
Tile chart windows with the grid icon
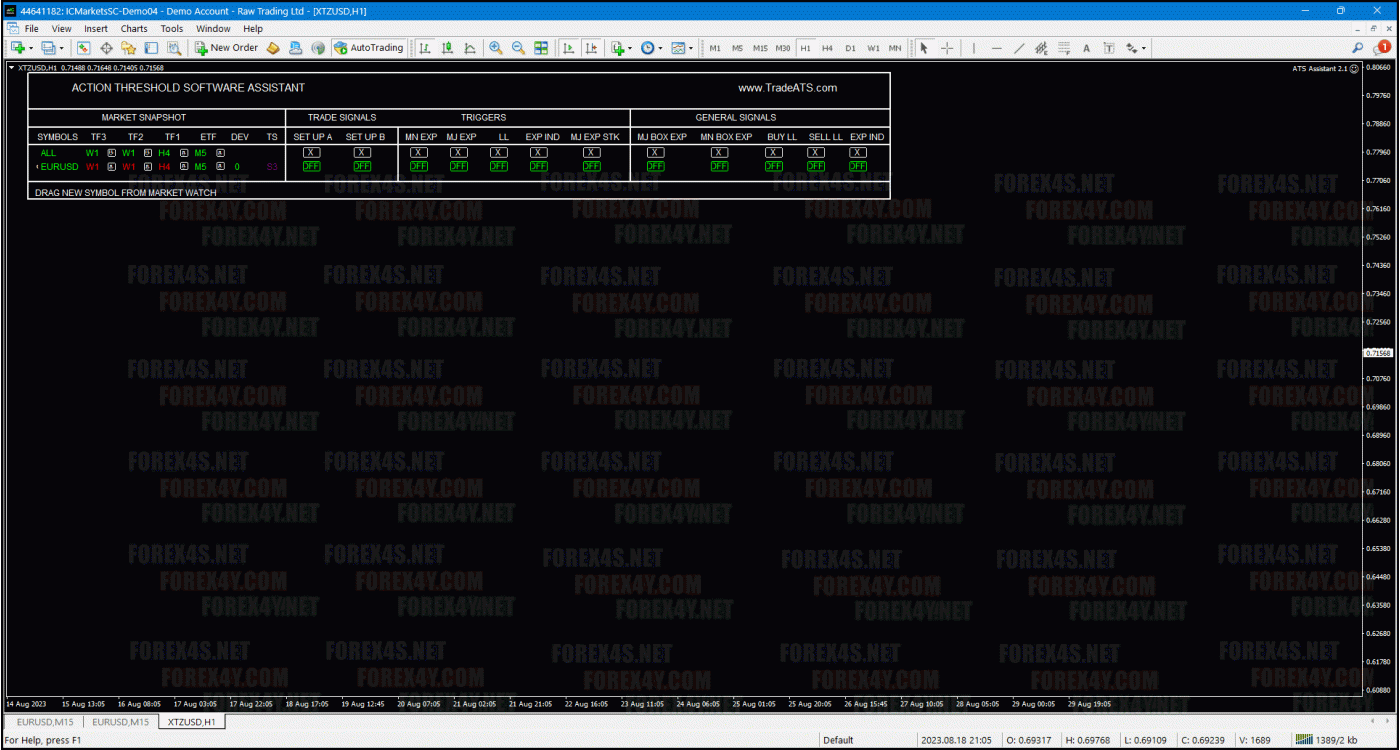pos(541,48)
